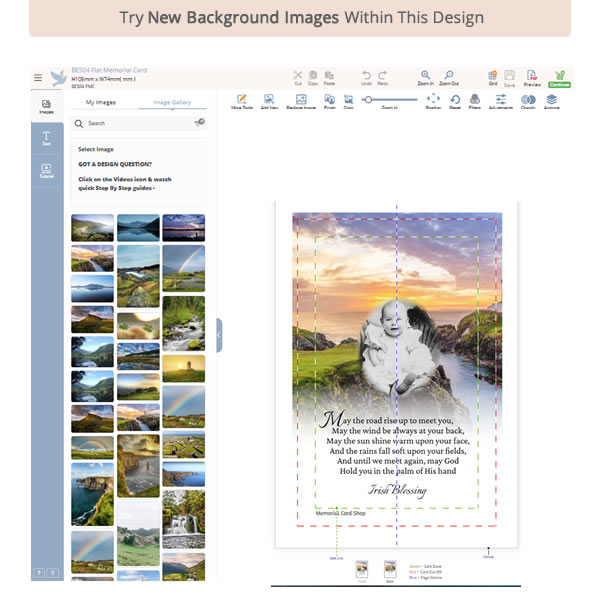Click the Reset rotation icon
The height and width of the screenshot is (600, 600).
[455, 101]
